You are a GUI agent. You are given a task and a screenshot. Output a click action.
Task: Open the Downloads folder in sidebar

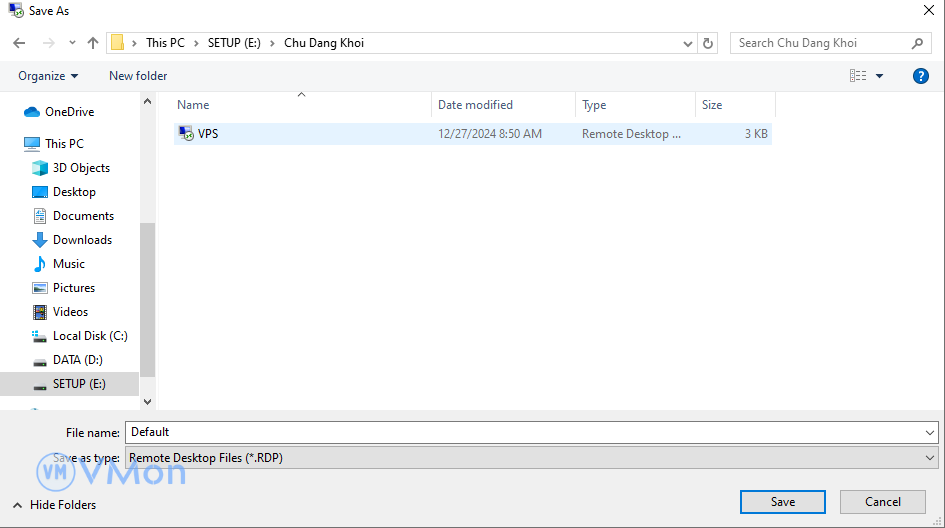click(x=82, y=240)
